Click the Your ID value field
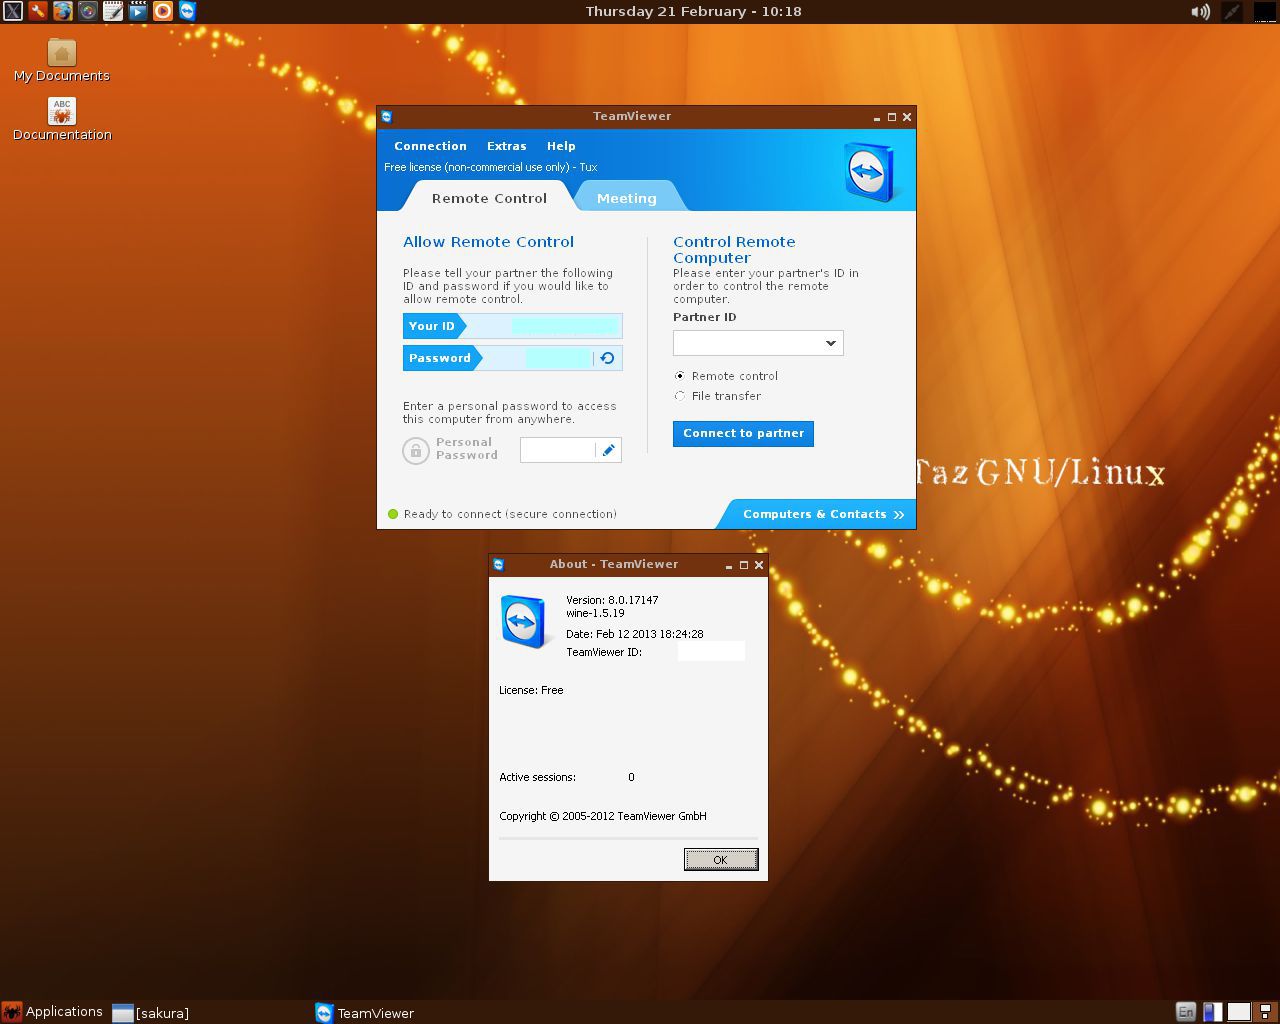The width and height of the screenshot is (1280, 1024). [x=565, y=326]
